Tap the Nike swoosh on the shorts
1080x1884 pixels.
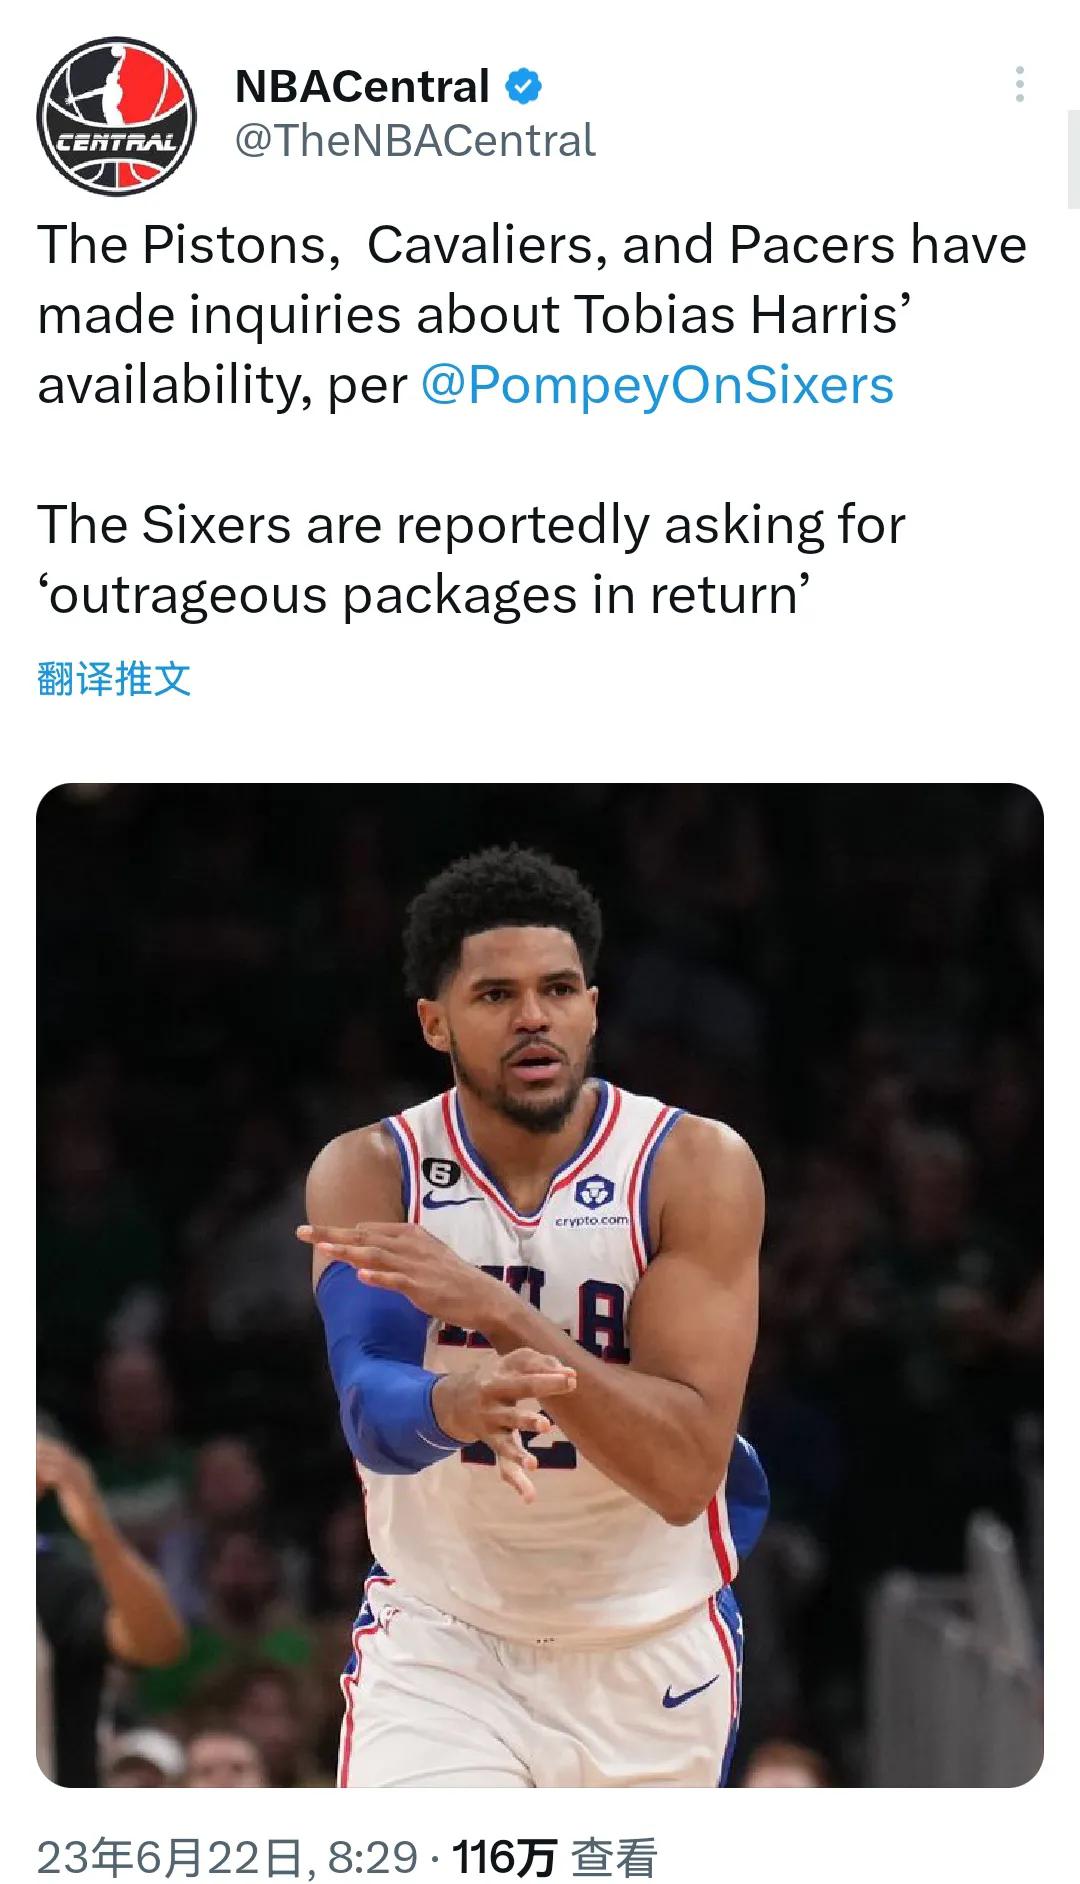coord(689,1693)
